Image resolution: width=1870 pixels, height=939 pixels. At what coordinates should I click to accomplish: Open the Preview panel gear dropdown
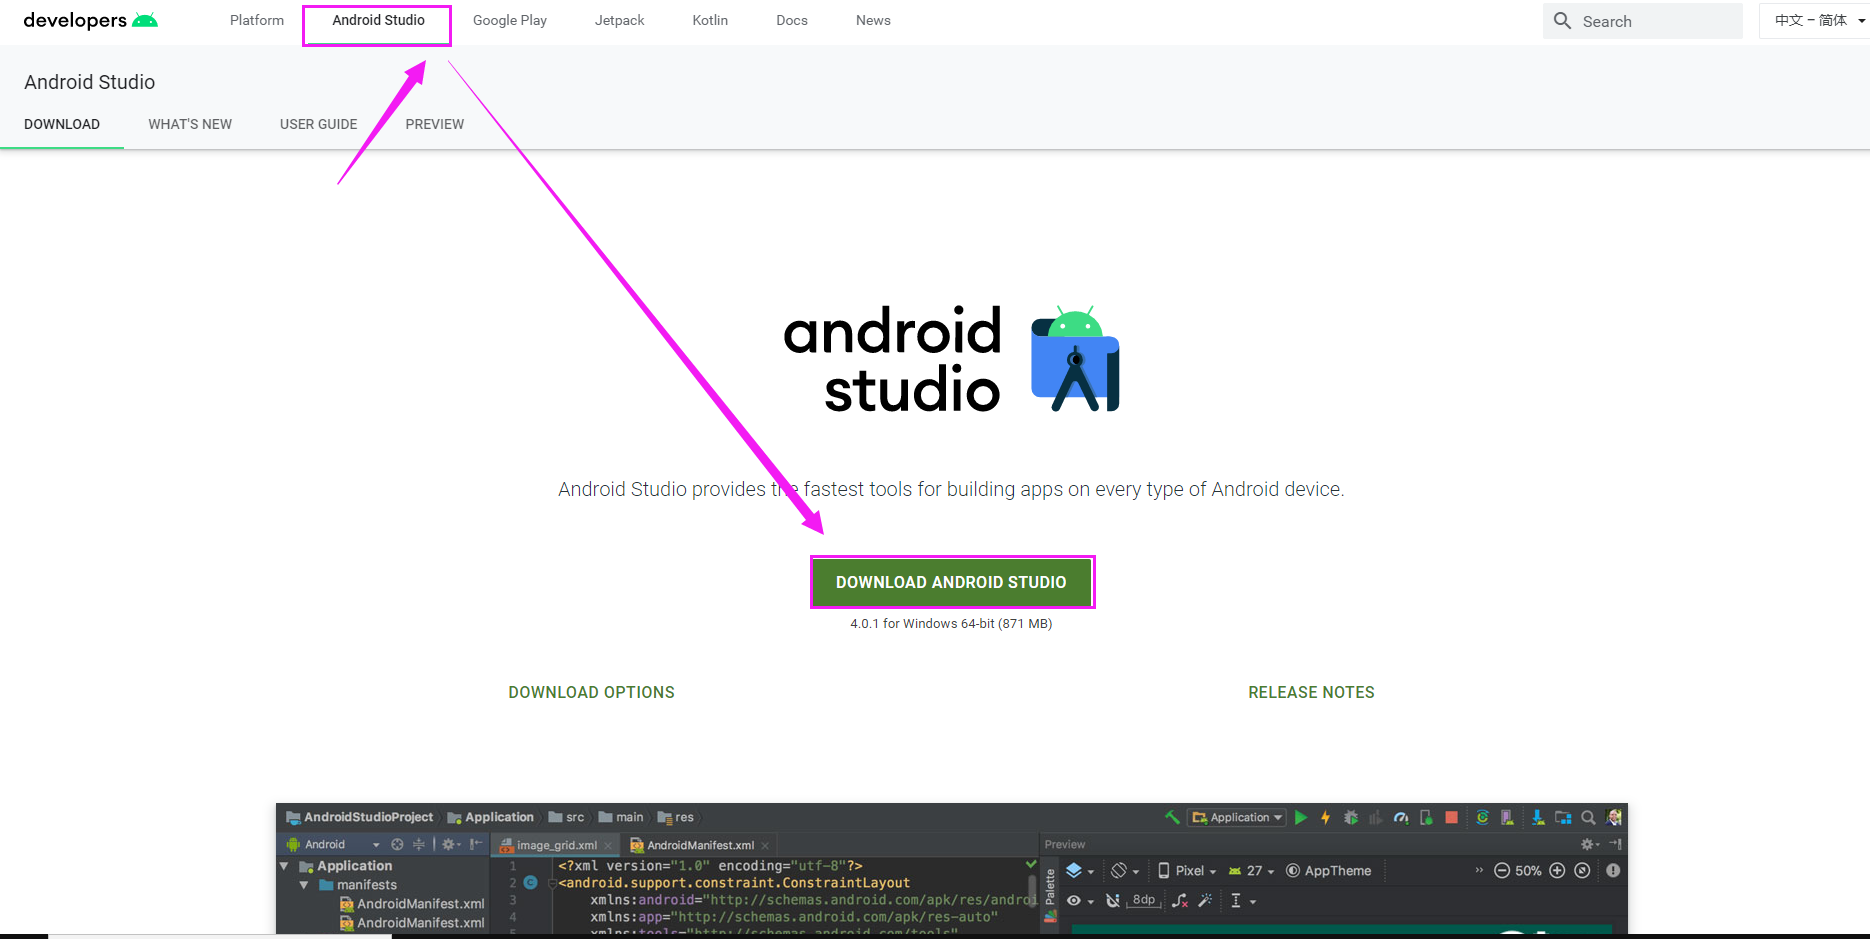tap(1592, 844)
